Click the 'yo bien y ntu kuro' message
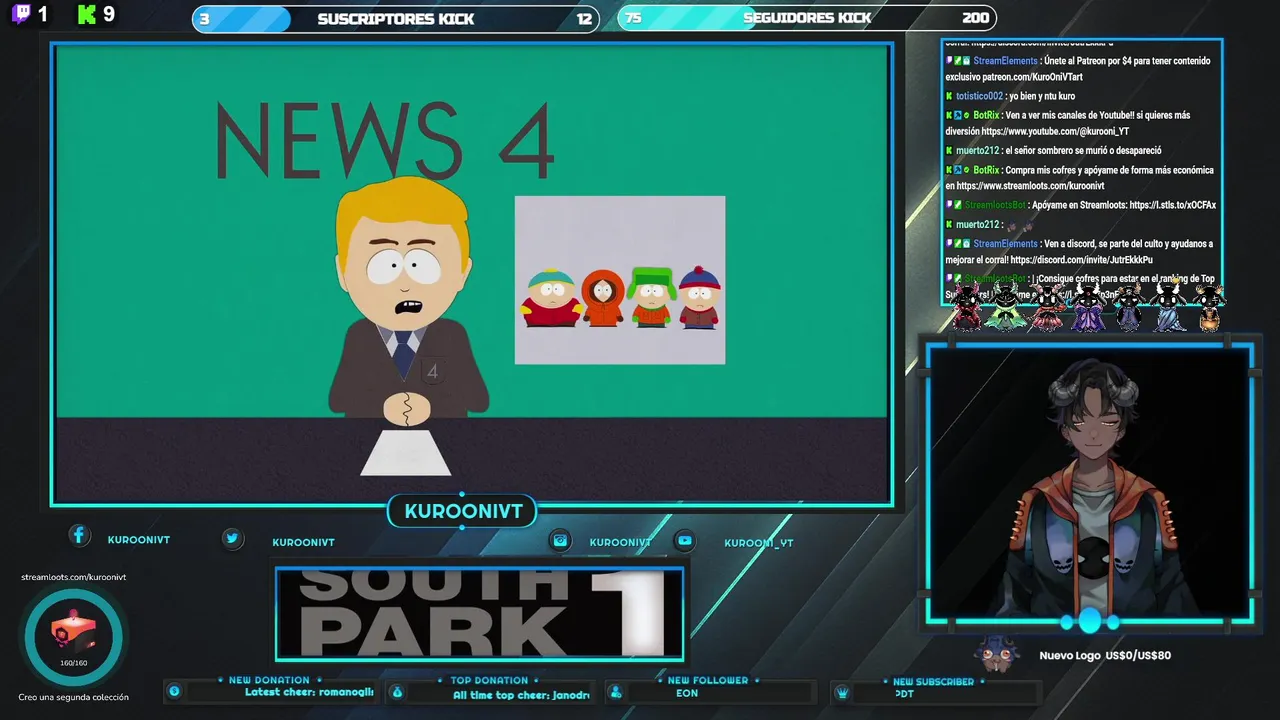The height and width of the screenshot is (720, 1280). click(1042, 96)
